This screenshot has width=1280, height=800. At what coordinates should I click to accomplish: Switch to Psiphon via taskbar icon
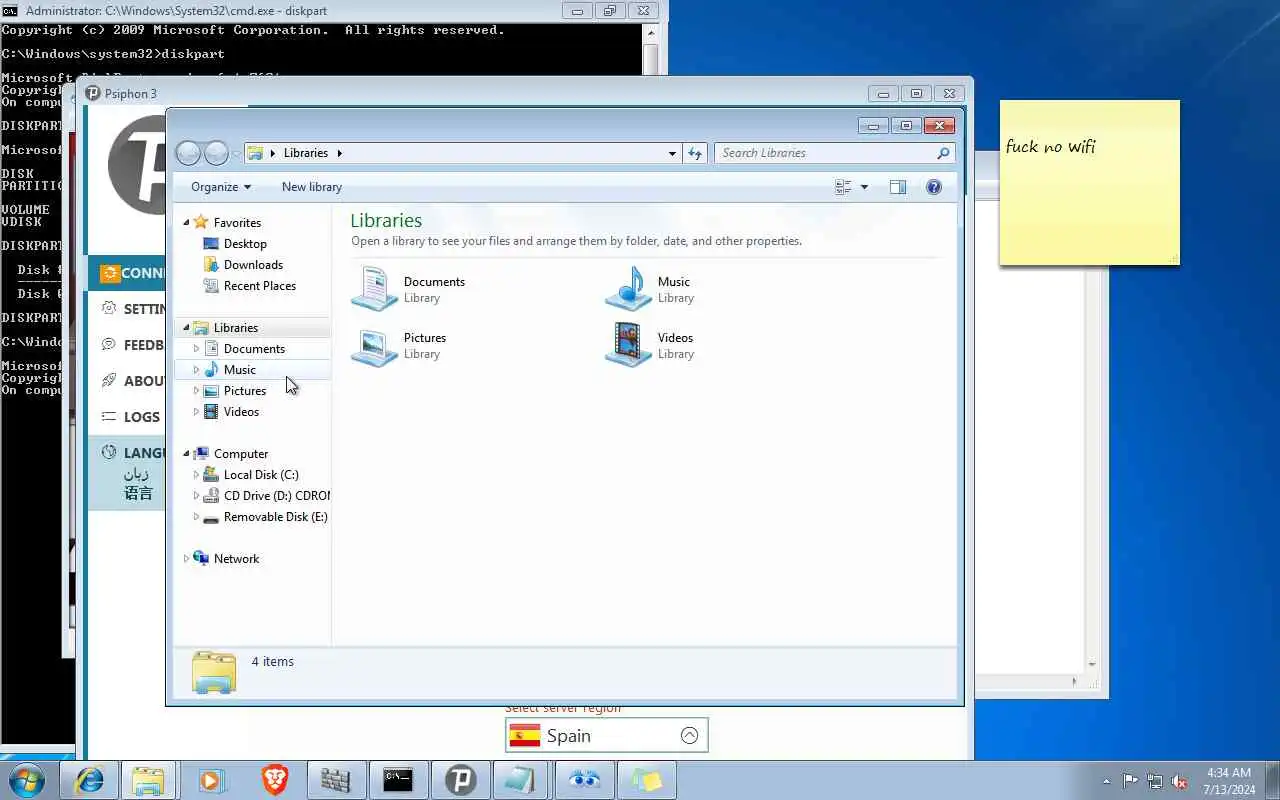click(460, 780)
